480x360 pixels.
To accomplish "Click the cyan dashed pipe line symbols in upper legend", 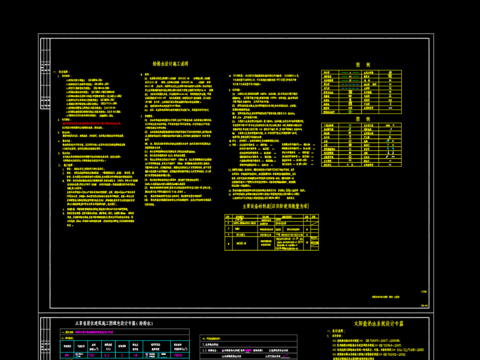I will [x=350, y=86].
